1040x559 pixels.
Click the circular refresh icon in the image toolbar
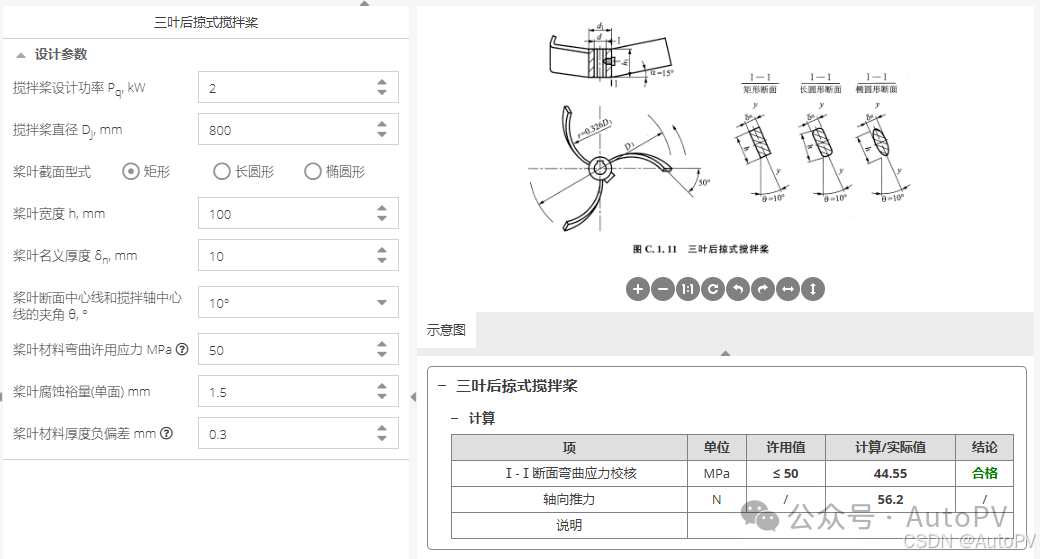[x=713, y=289]
